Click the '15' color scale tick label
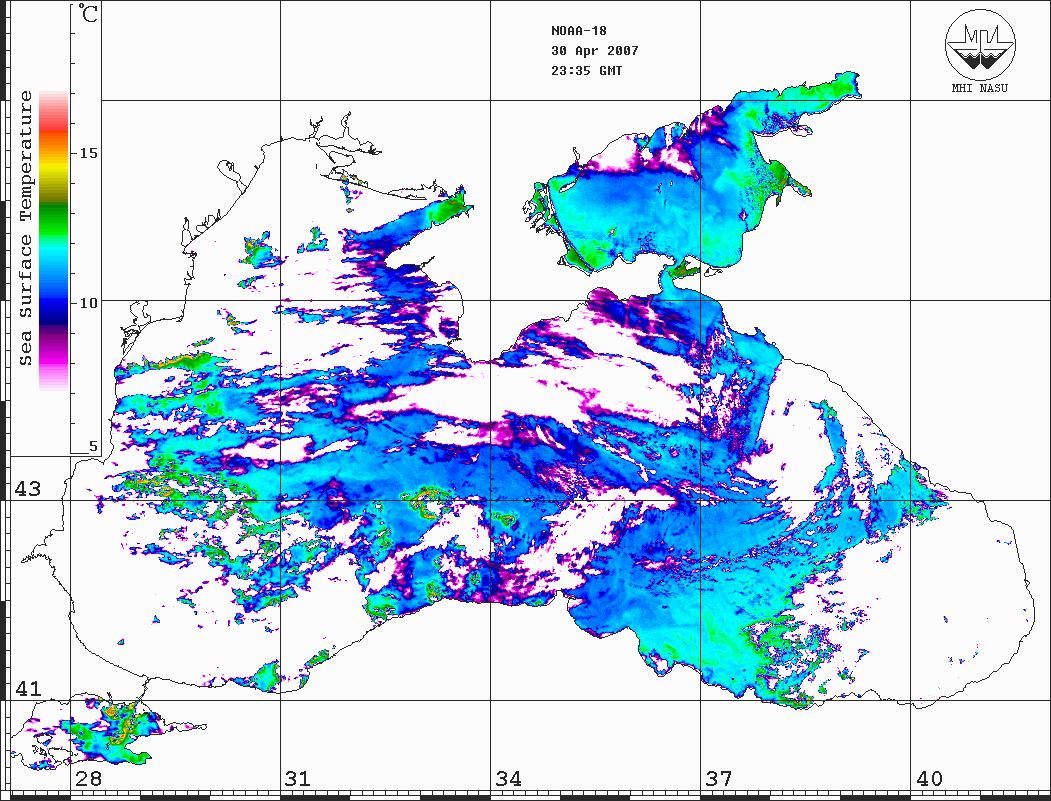The height and width of the screenshot is (801, 1051). tap(88, 153)
